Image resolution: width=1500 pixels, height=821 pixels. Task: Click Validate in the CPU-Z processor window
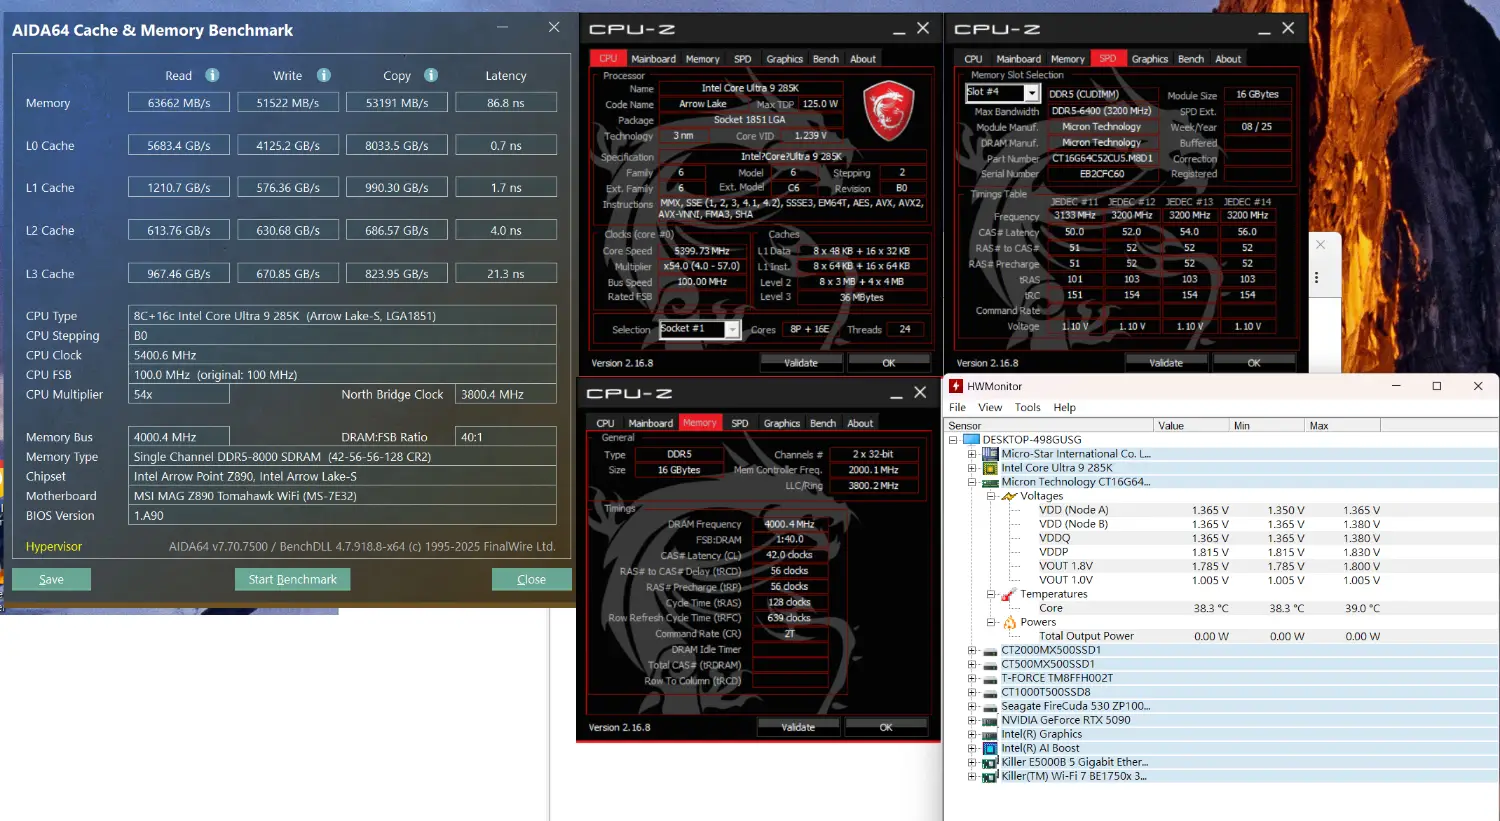tap(801, 363)
